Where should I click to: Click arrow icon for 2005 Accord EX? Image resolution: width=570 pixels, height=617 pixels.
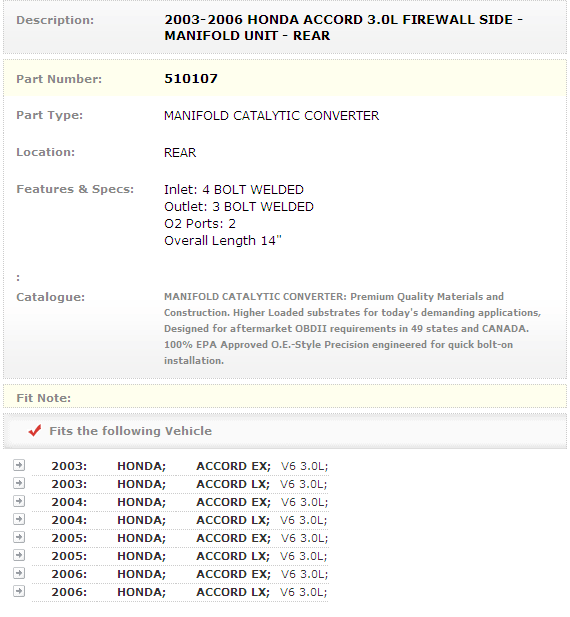pyautogui.click(x=19, y=537)
